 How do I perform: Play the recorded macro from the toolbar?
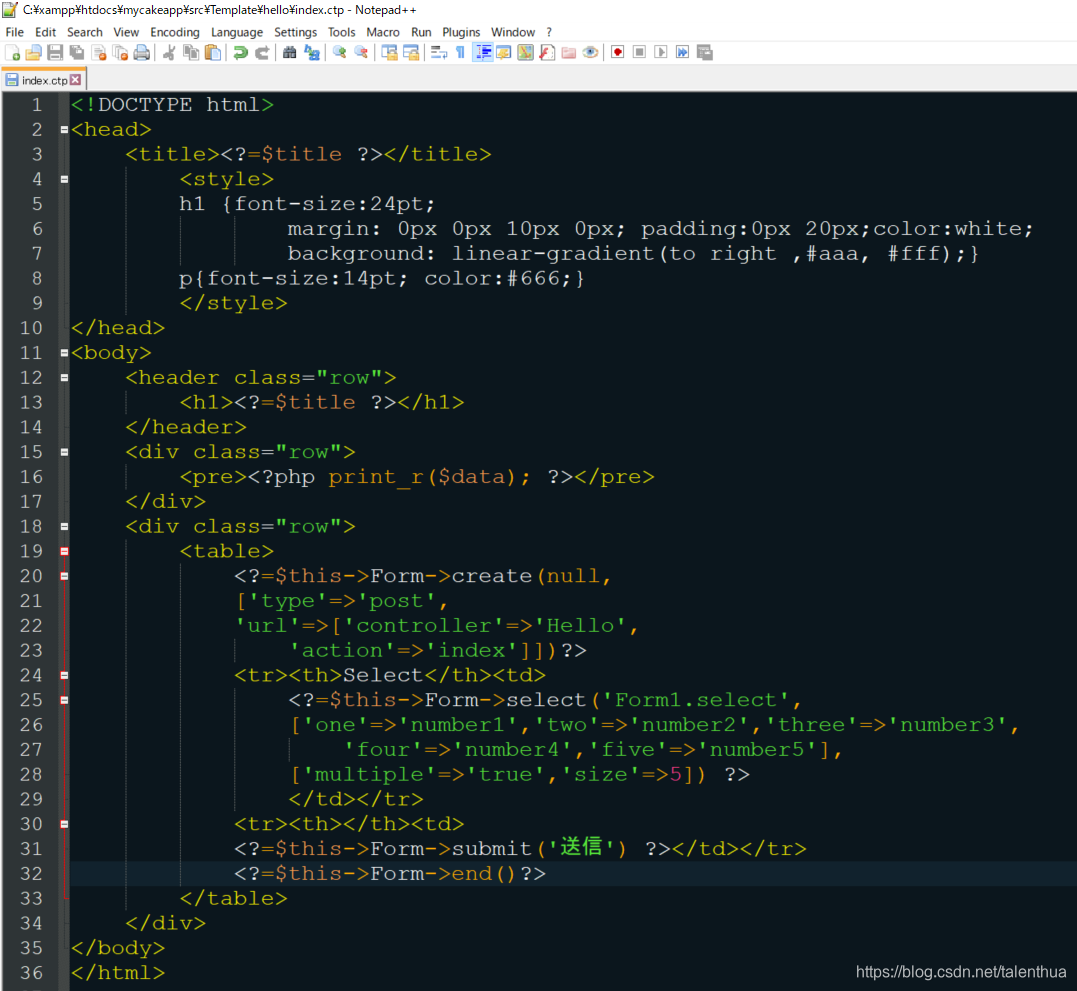pyautogui.click(x=661, y=52)
